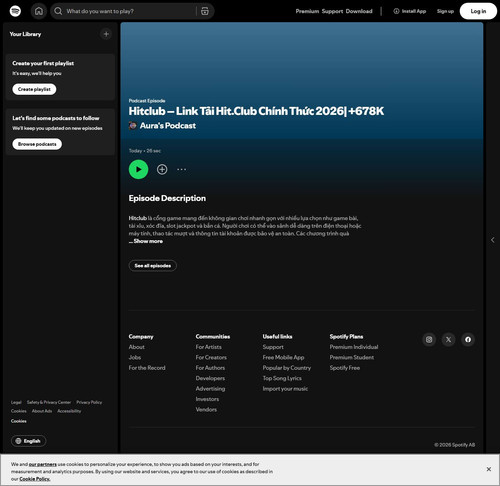The width and height of the screenshot is (500, 486).
Task: Expand the right side panel arrow
Action: pos(492,240)
